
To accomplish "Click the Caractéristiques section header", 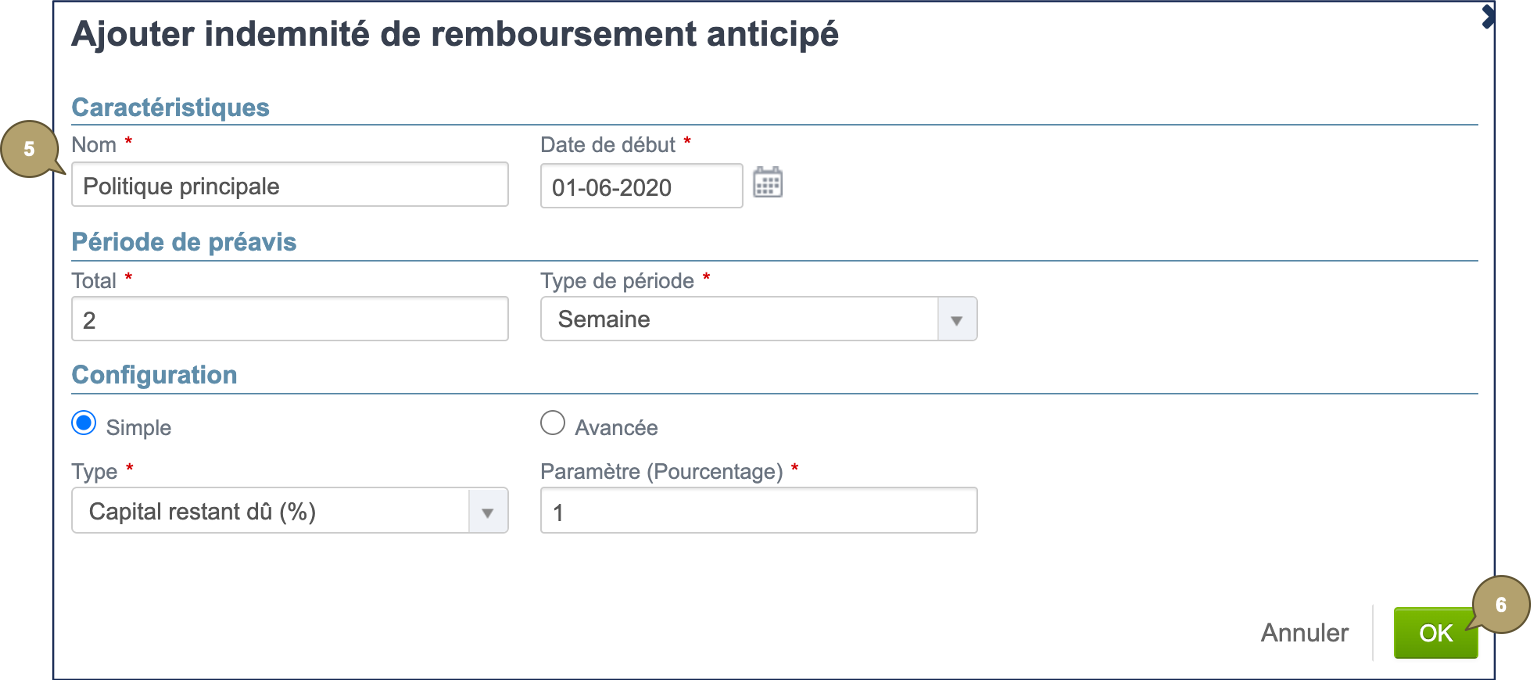I will [x=170, y=107].
